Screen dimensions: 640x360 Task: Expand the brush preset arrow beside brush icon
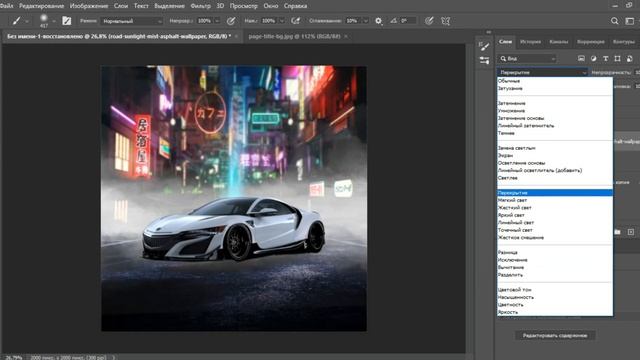tap(27, 21)
